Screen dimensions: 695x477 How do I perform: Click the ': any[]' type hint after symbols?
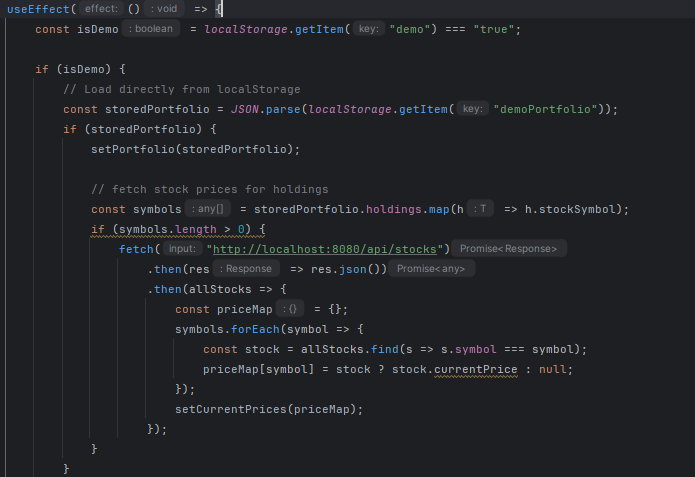(x=208, y=209)
